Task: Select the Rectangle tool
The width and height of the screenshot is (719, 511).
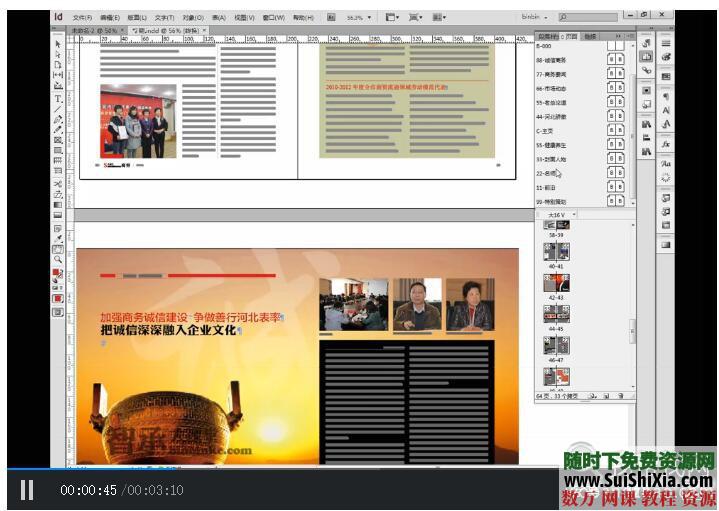Action: 58,150
